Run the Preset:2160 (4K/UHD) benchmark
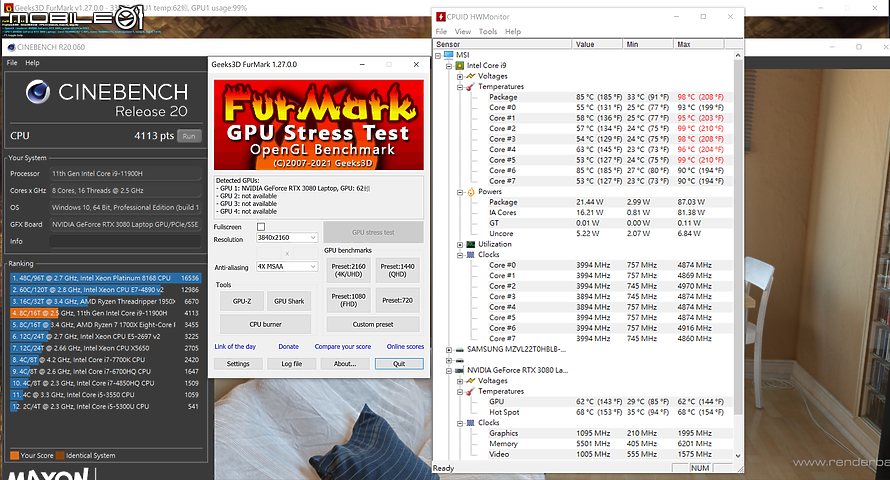890x480 pixels. pyautogui.click(x=349, y=270)
